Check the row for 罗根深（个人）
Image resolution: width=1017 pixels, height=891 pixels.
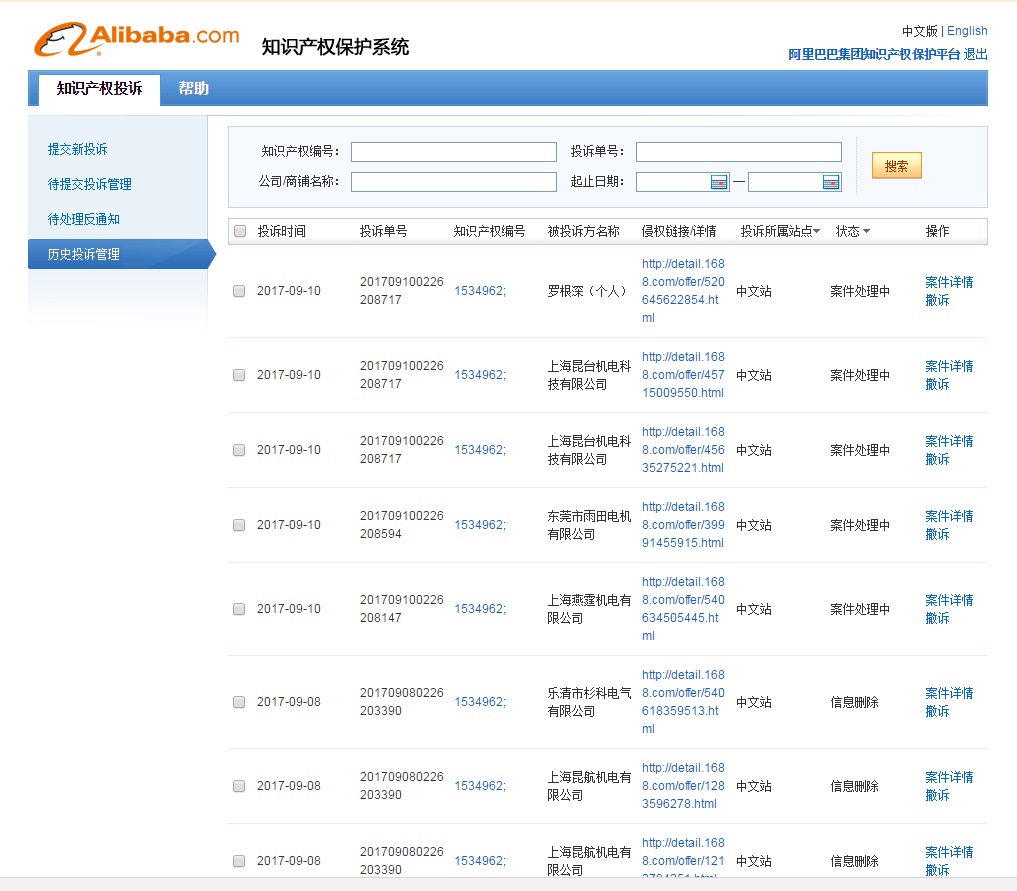pyautogui.click(x=239, y=291)
